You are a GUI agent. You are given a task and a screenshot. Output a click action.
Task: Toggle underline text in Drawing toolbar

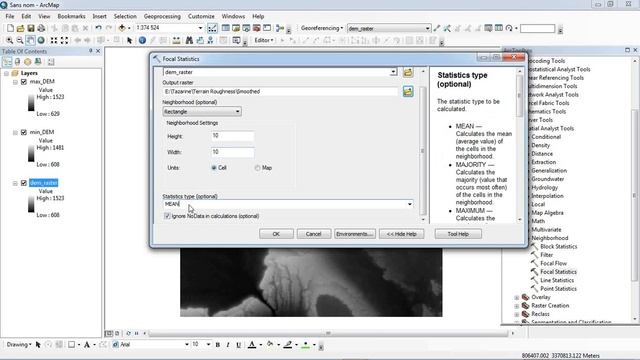pos(238,345)
